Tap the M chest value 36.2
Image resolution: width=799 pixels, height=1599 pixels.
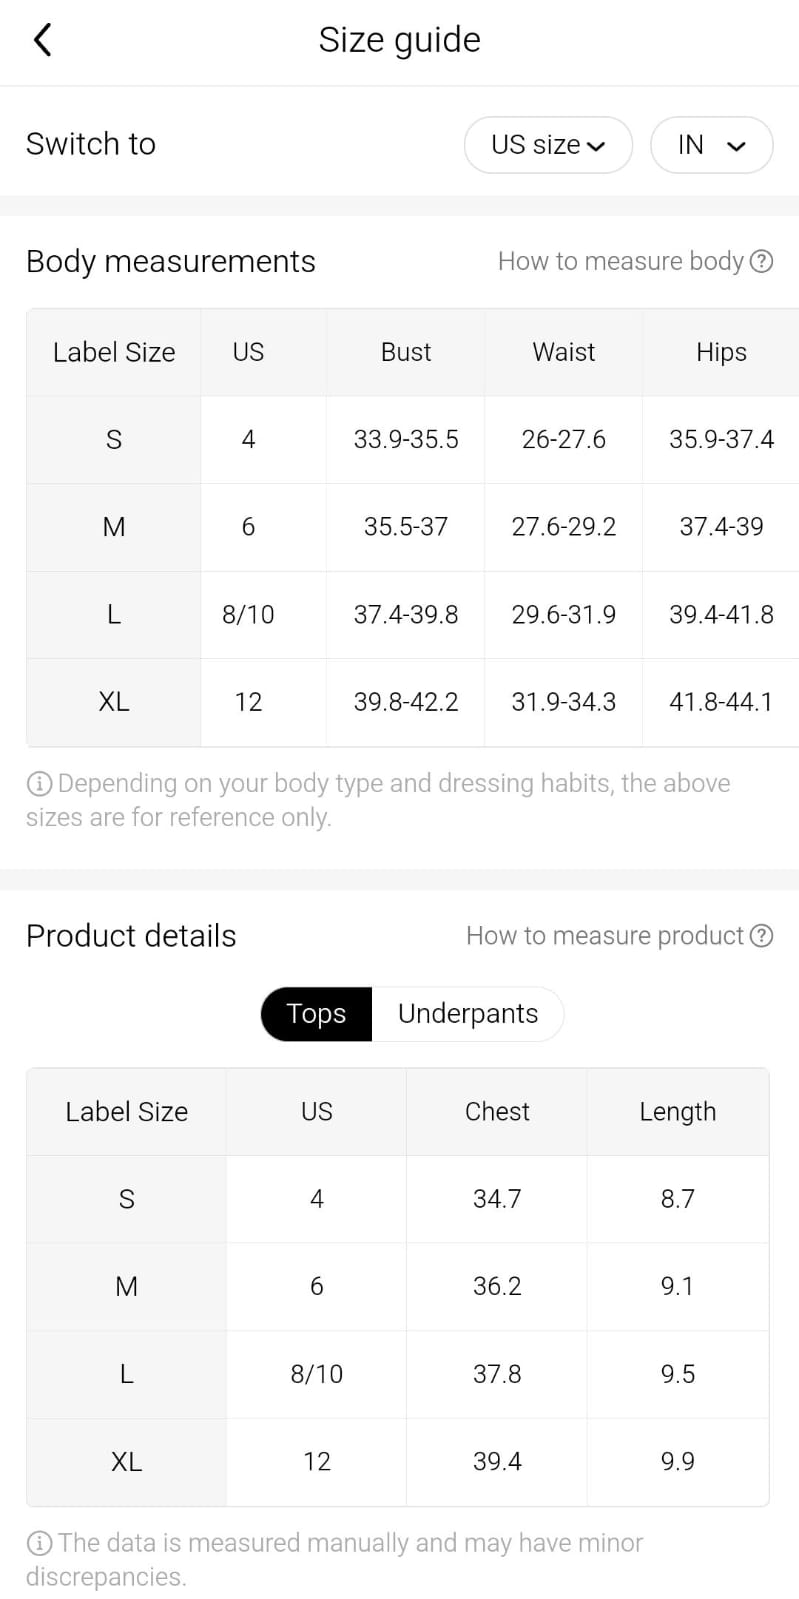497,1286
